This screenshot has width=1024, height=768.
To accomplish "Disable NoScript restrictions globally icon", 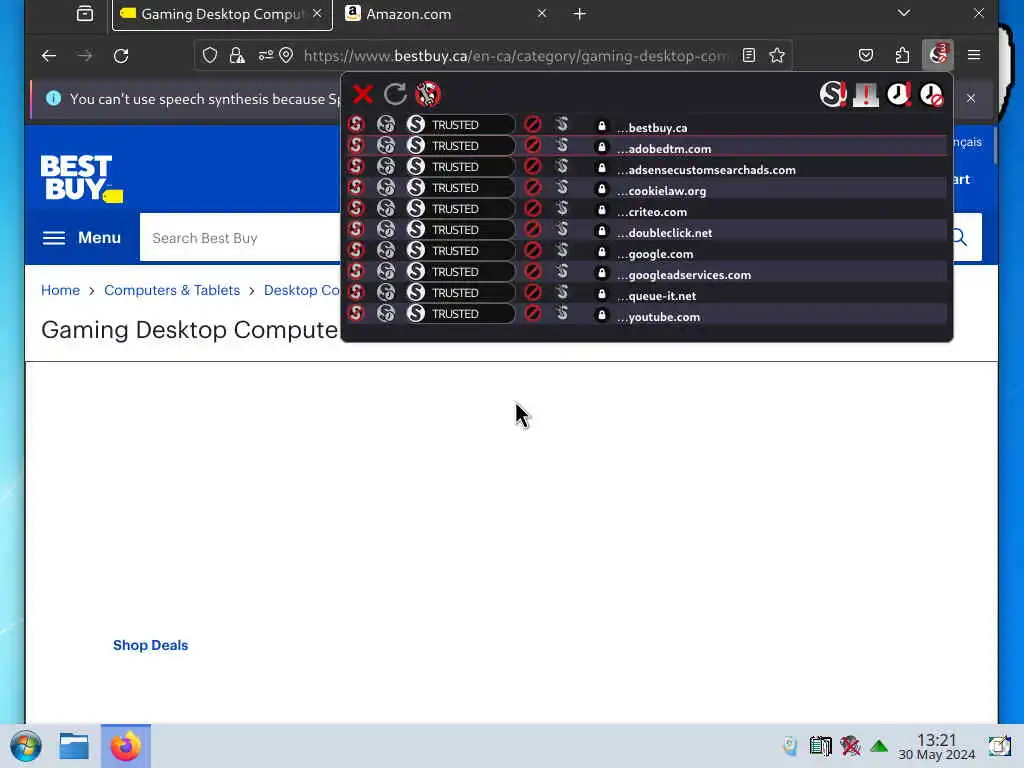I will coord(833,94).
